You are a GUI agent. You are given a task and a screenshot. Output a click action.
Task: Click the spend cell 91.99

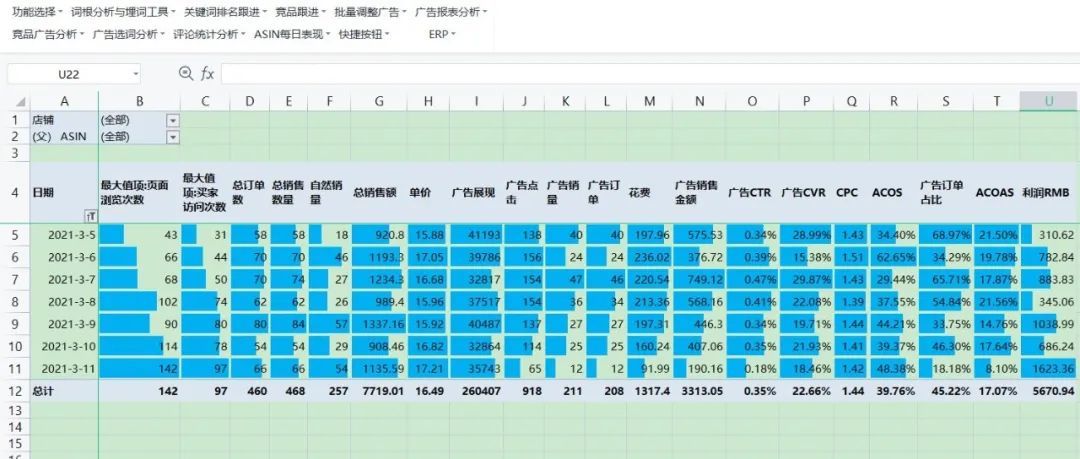point(650,369)
